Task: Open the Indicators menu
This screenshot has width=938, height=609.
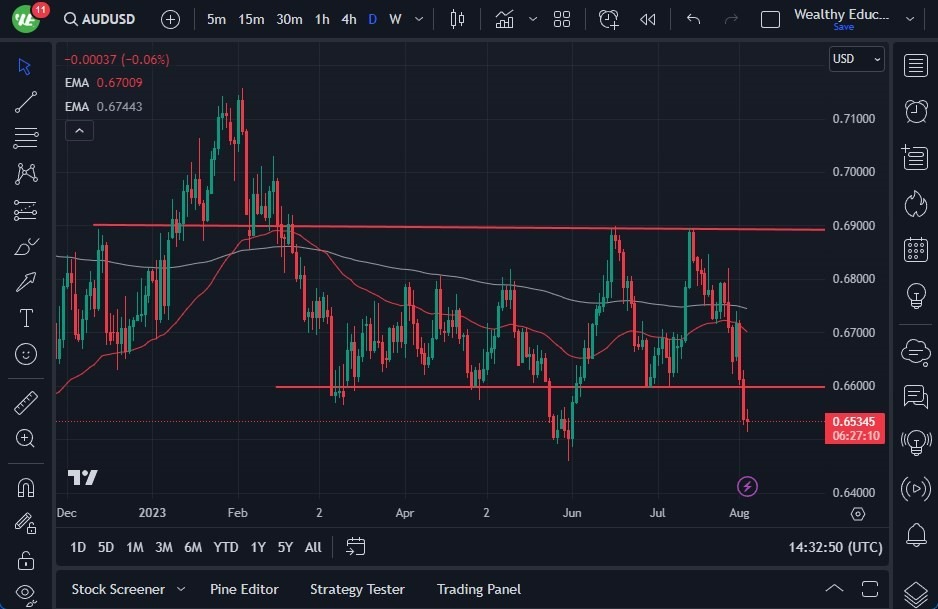Action: point(504,18)
